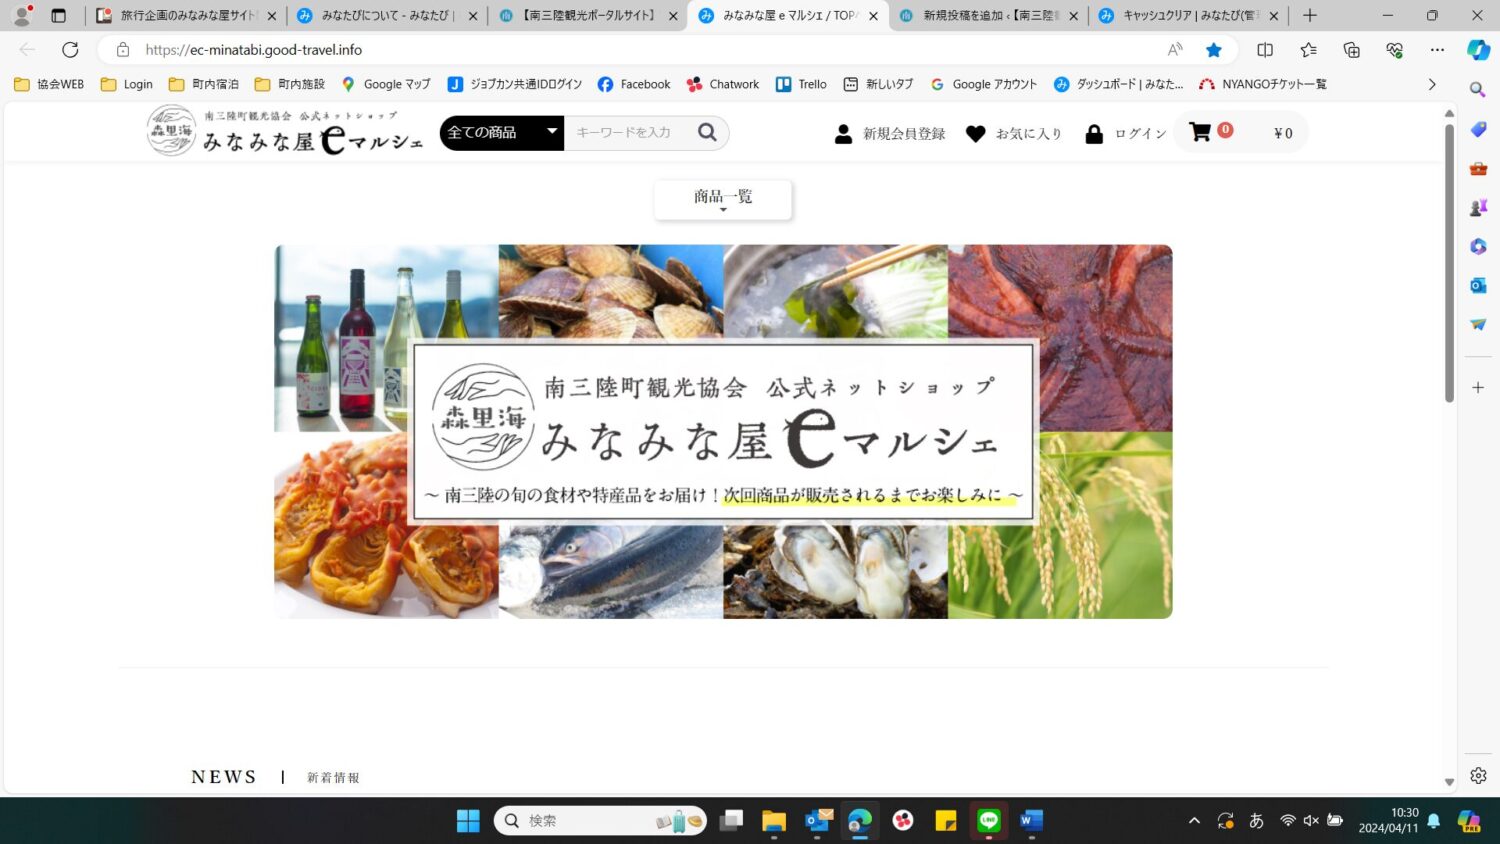Viewport: 1500px width, 844px height.
Task: Expand the bookmarks bar overflow chevron
Action: (1432, 84)
